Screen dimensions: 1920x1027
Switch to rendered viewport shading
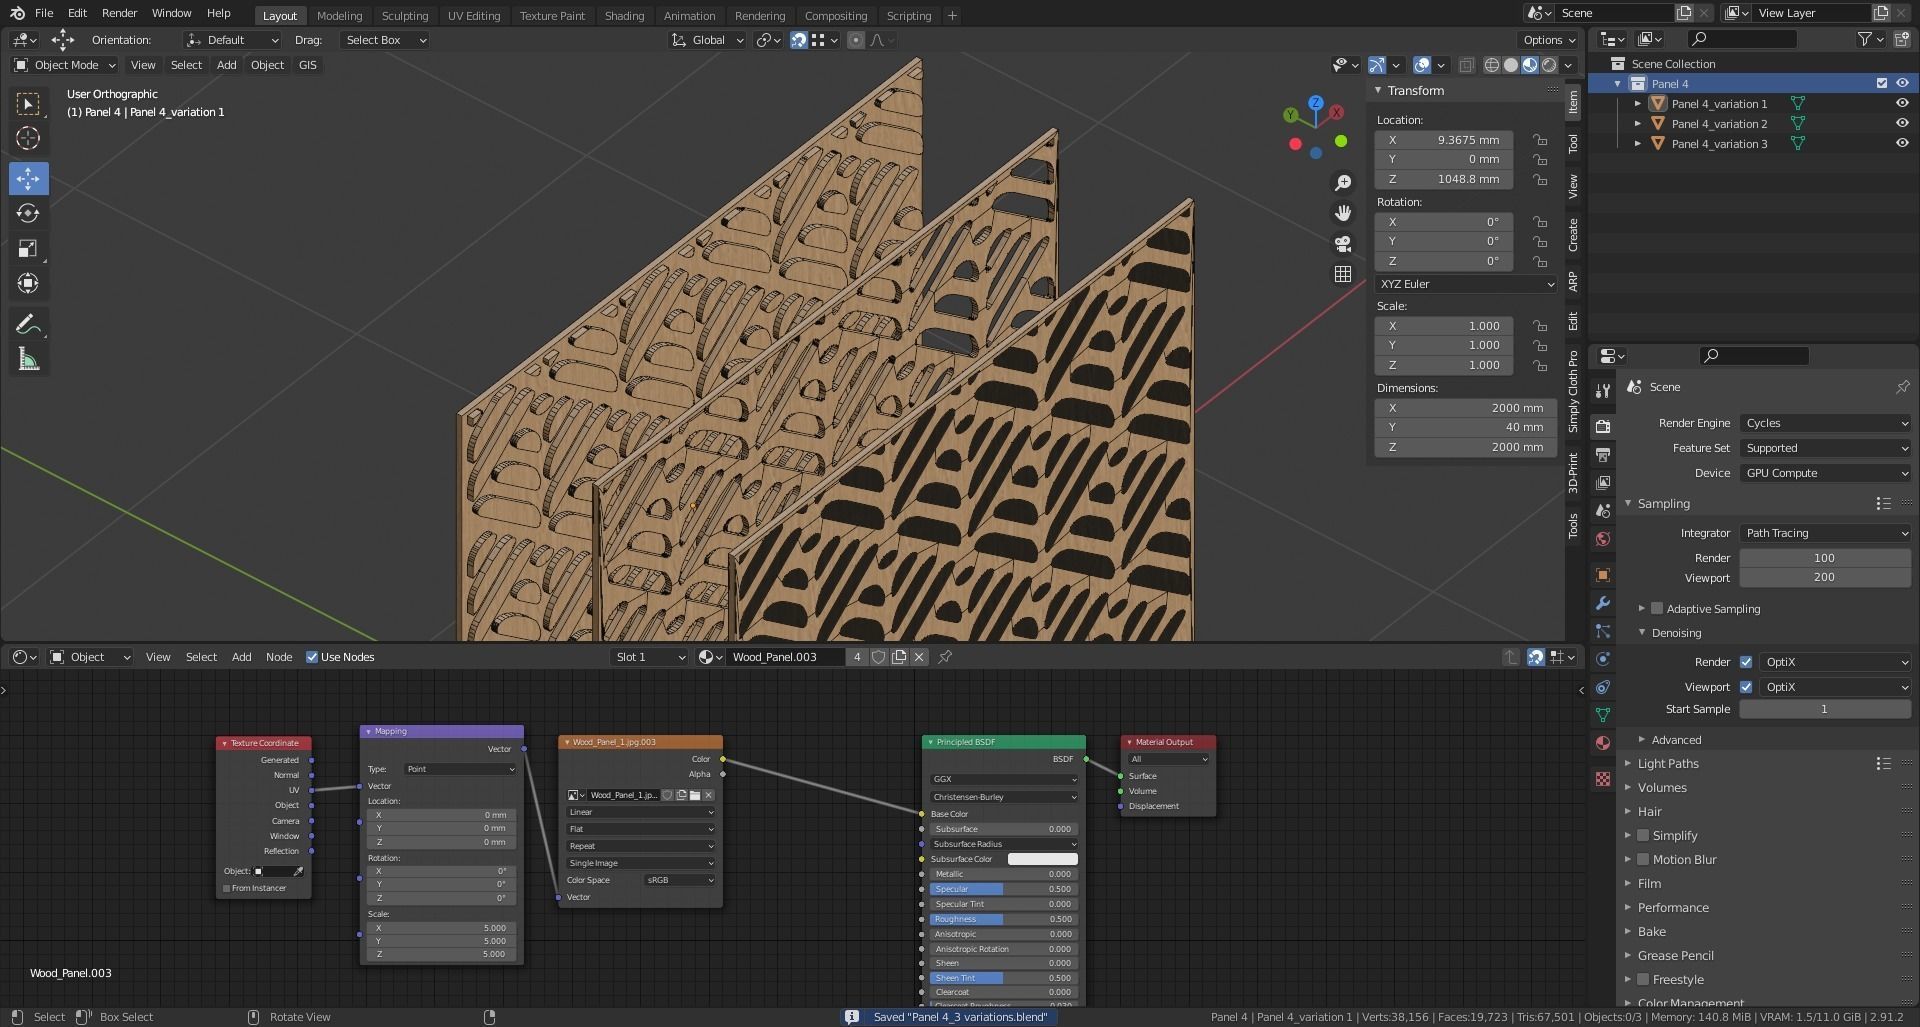point(1549,65)
